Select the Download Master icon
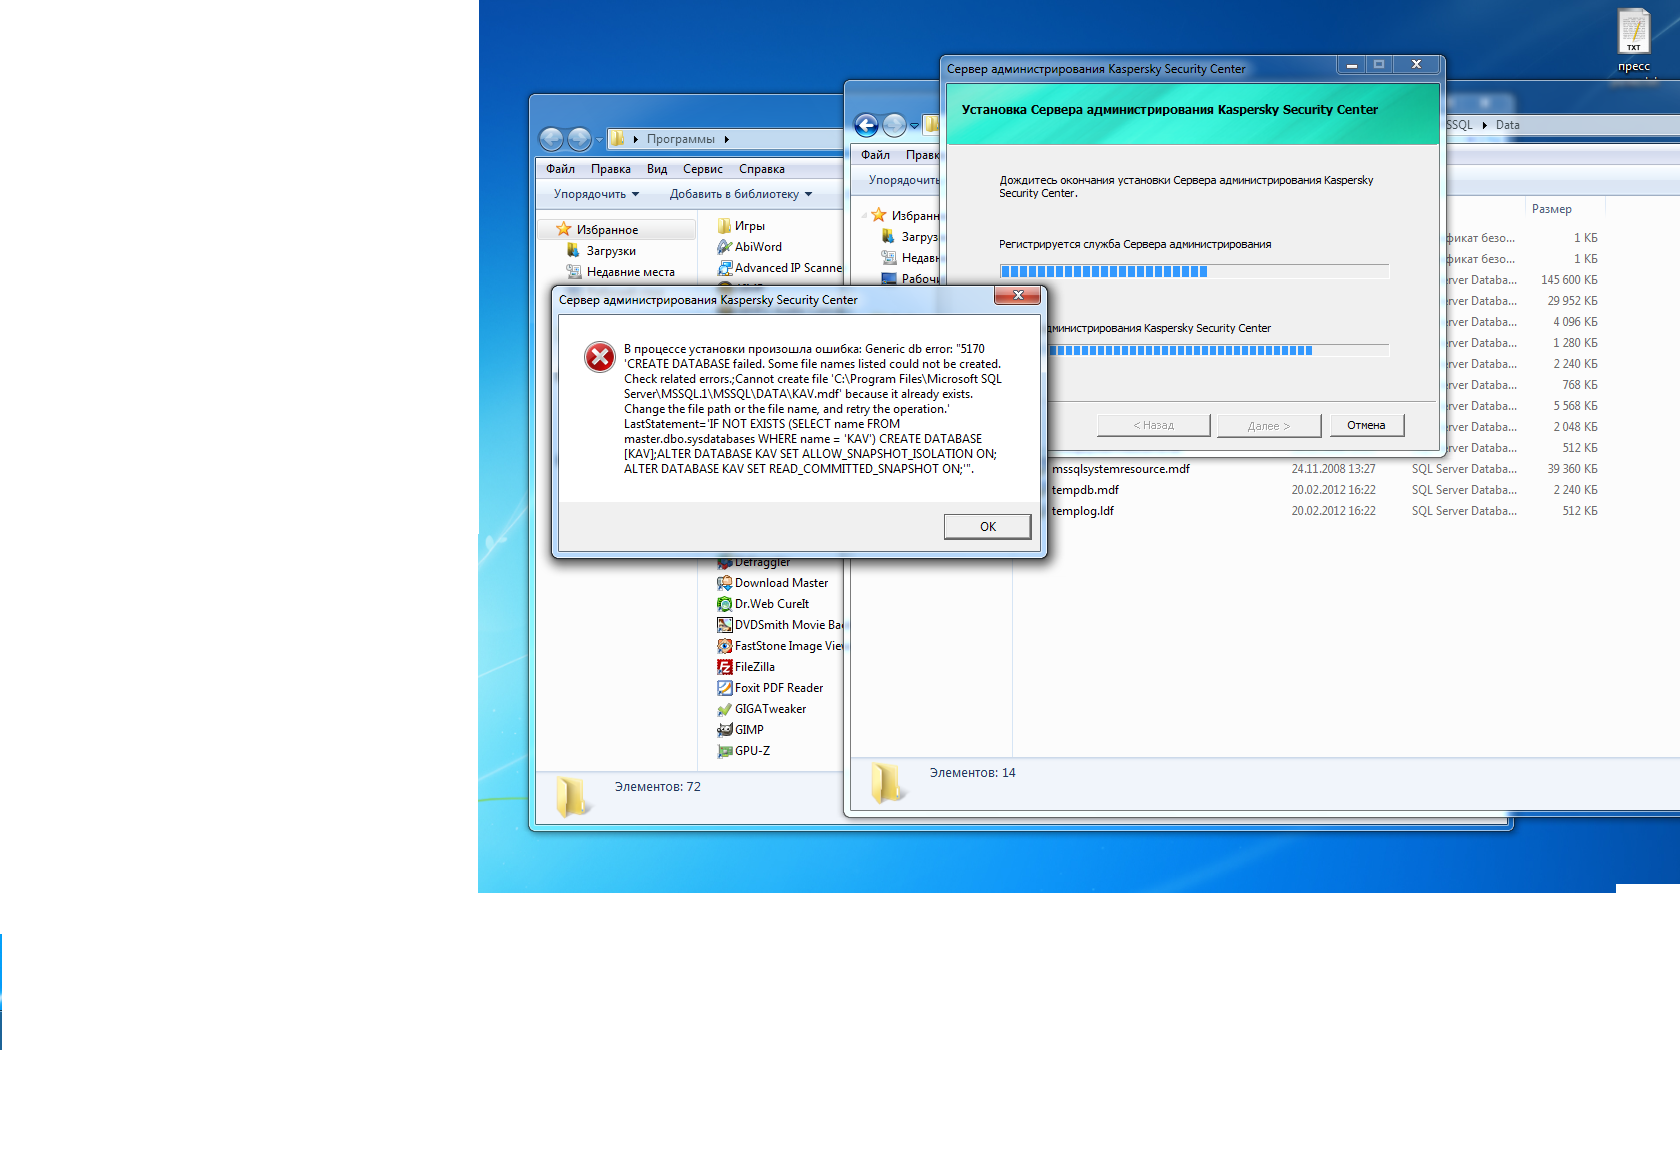 pyautogui.click(x=724, y=583)
